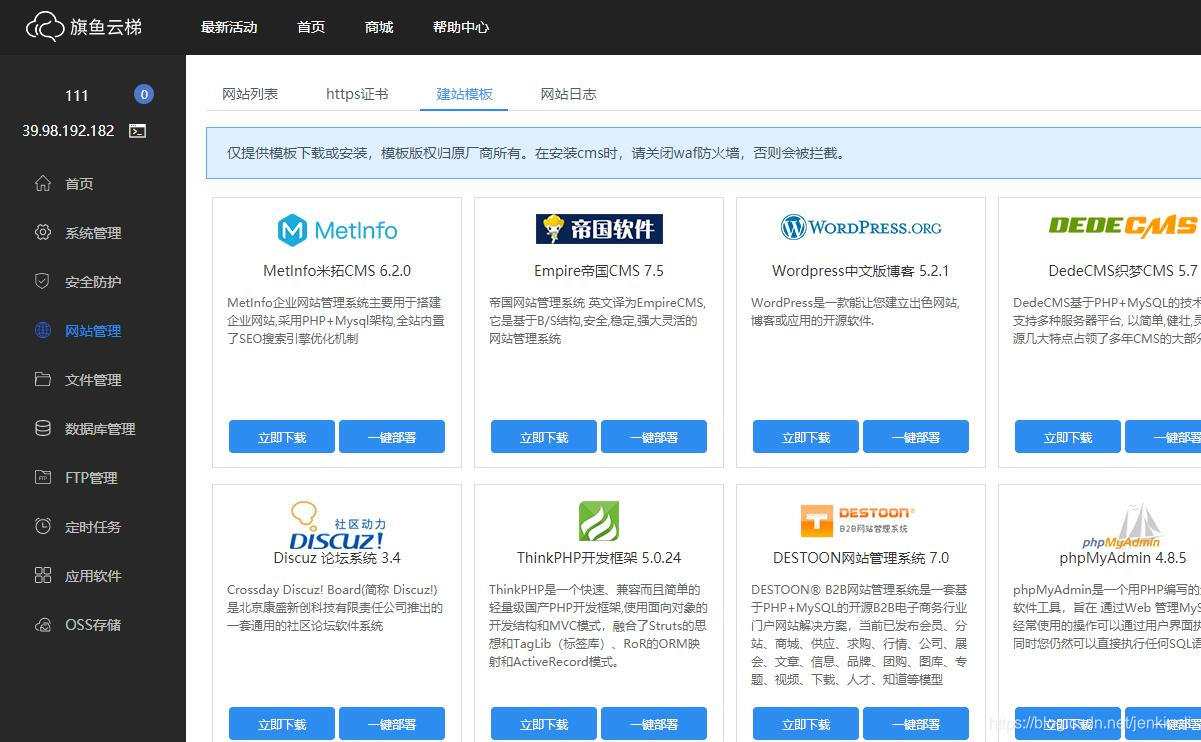
Task: Click the FTP管理 sidebar icon
Action: [42, 477]
